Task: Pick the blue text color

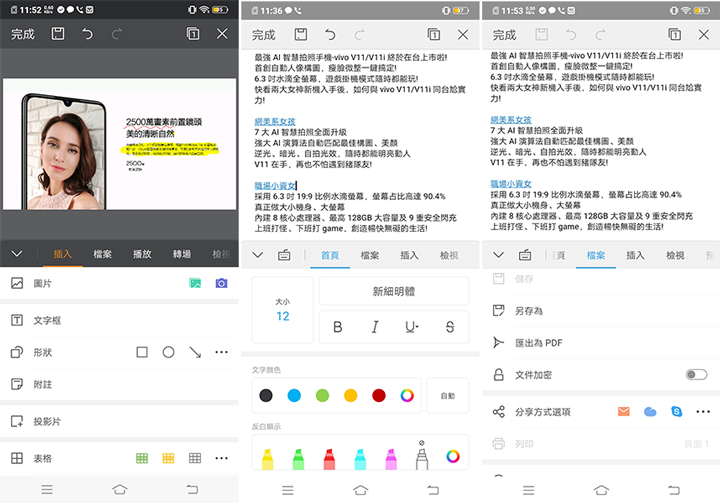Action: click(x=294, y=396)
